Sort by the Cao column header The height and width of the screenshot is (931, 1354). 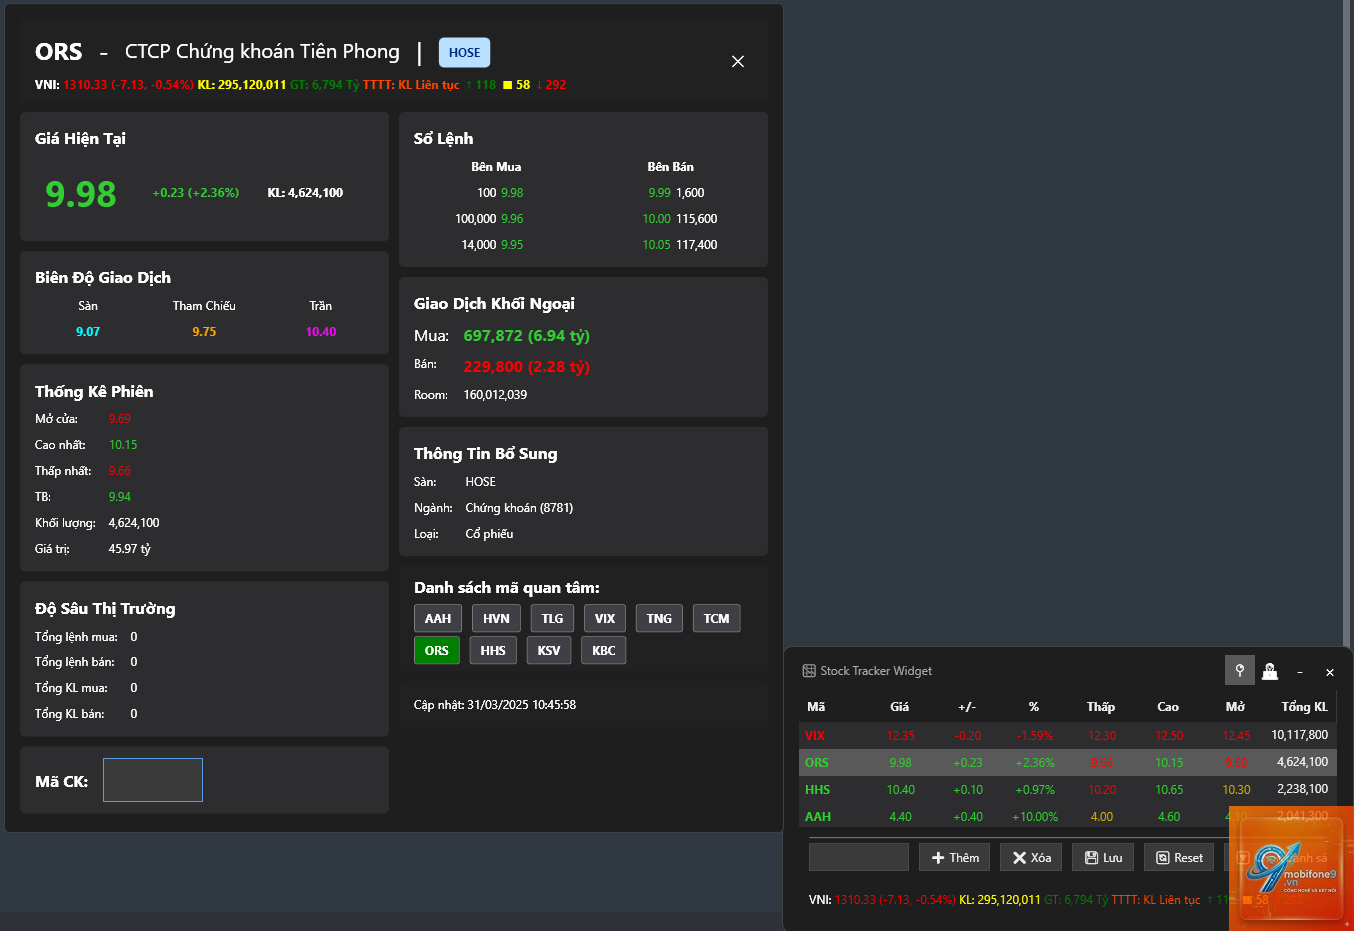(1168, 706)
